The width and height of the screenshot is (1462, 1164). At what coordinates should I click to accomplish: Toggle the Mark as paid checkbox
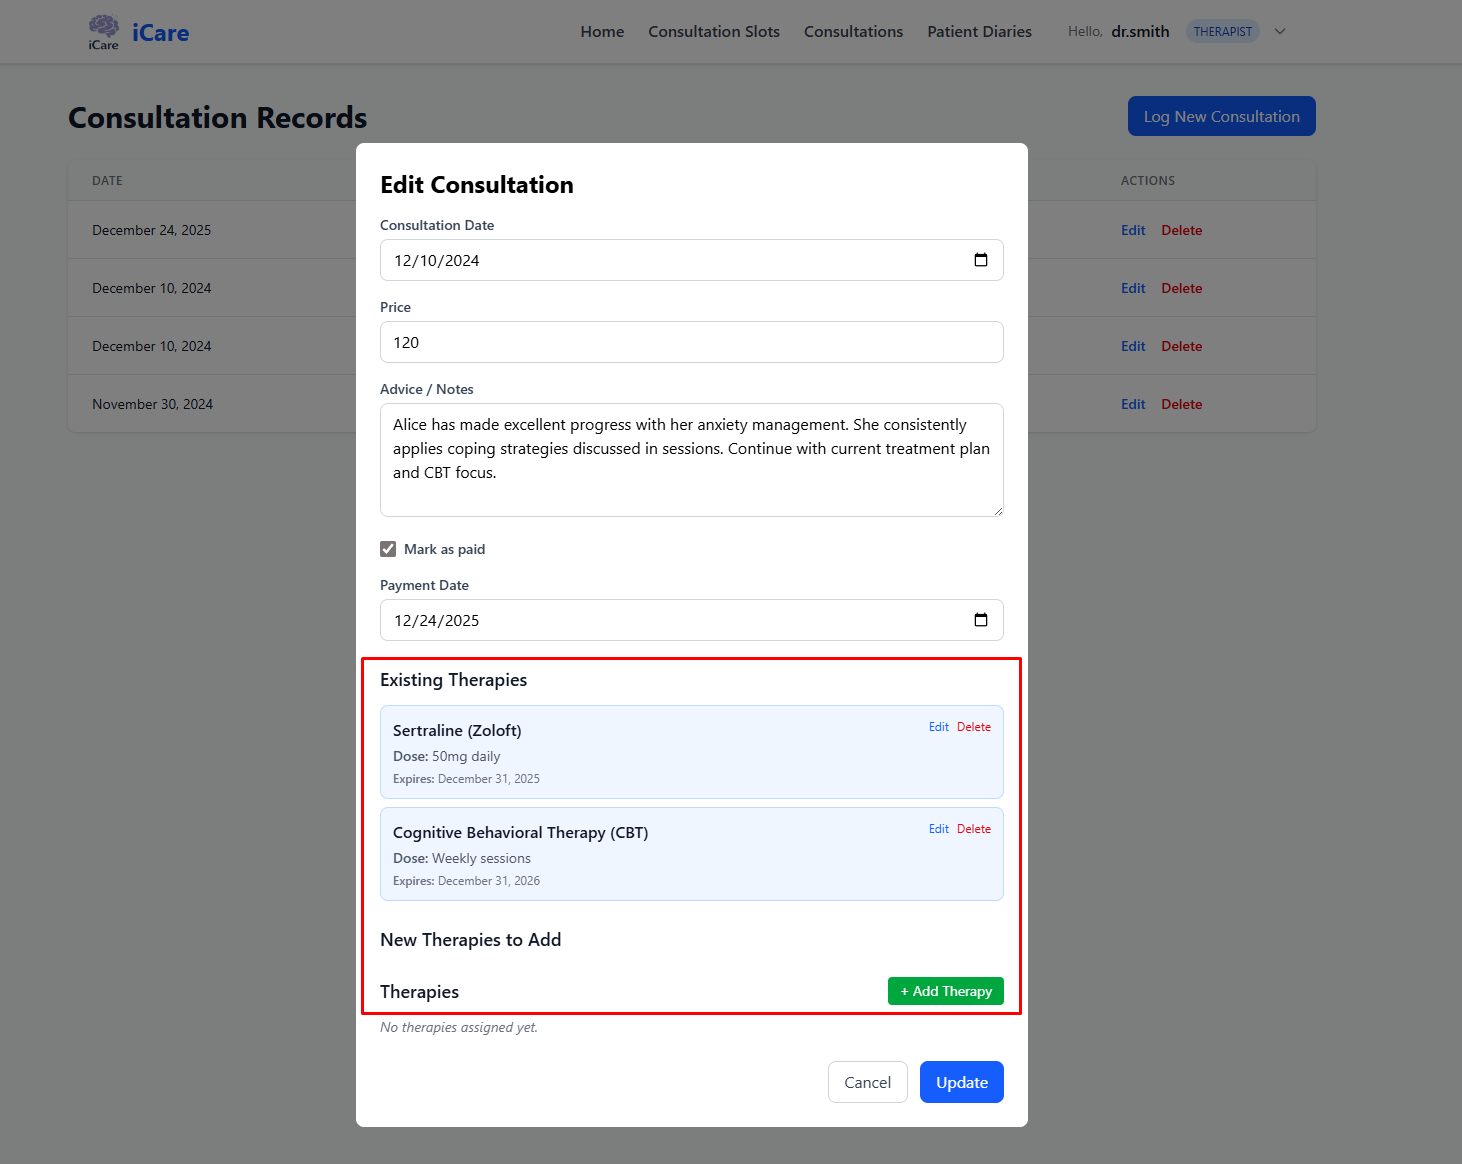click(x=388, y=549)
